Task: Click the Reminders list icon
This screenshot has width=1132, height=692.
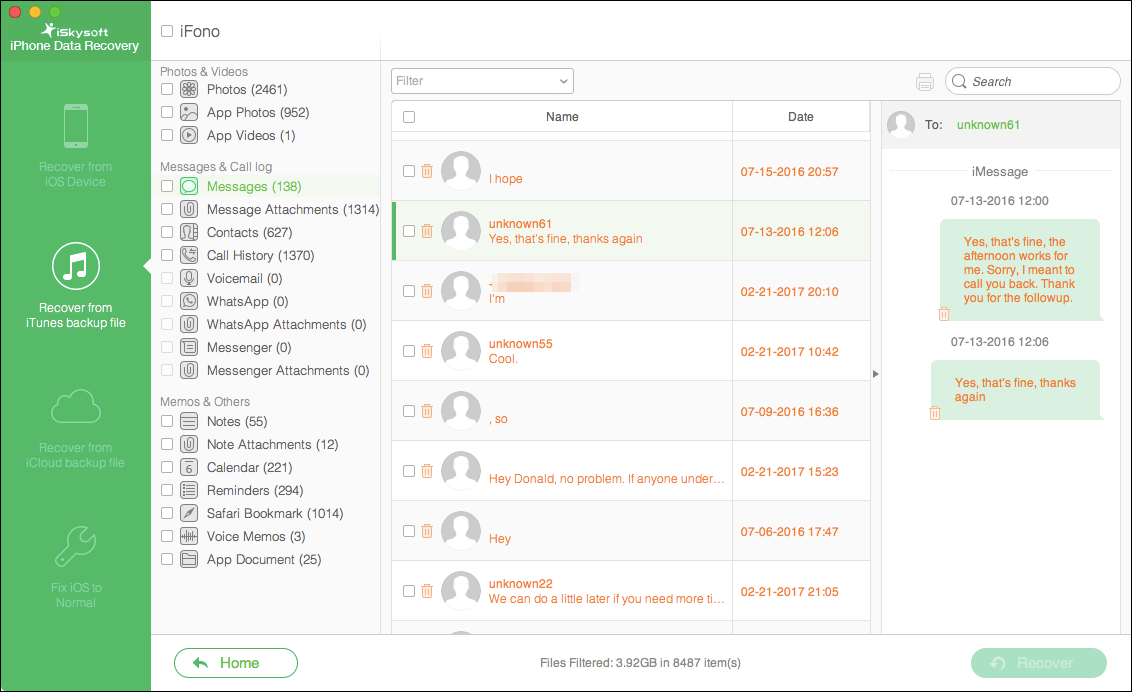Action: 189,491
